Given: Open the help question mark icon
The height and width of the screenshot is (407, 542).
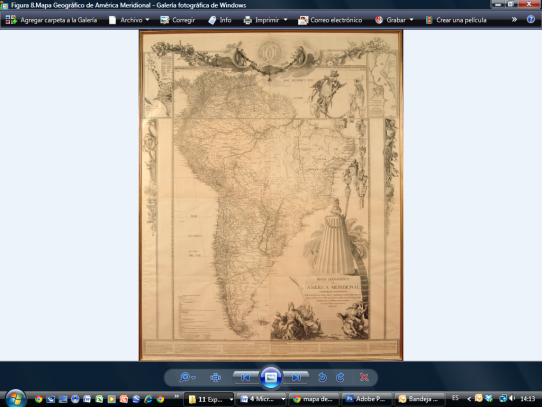Looking at the screenshot, I should click(x=531, y=20).
